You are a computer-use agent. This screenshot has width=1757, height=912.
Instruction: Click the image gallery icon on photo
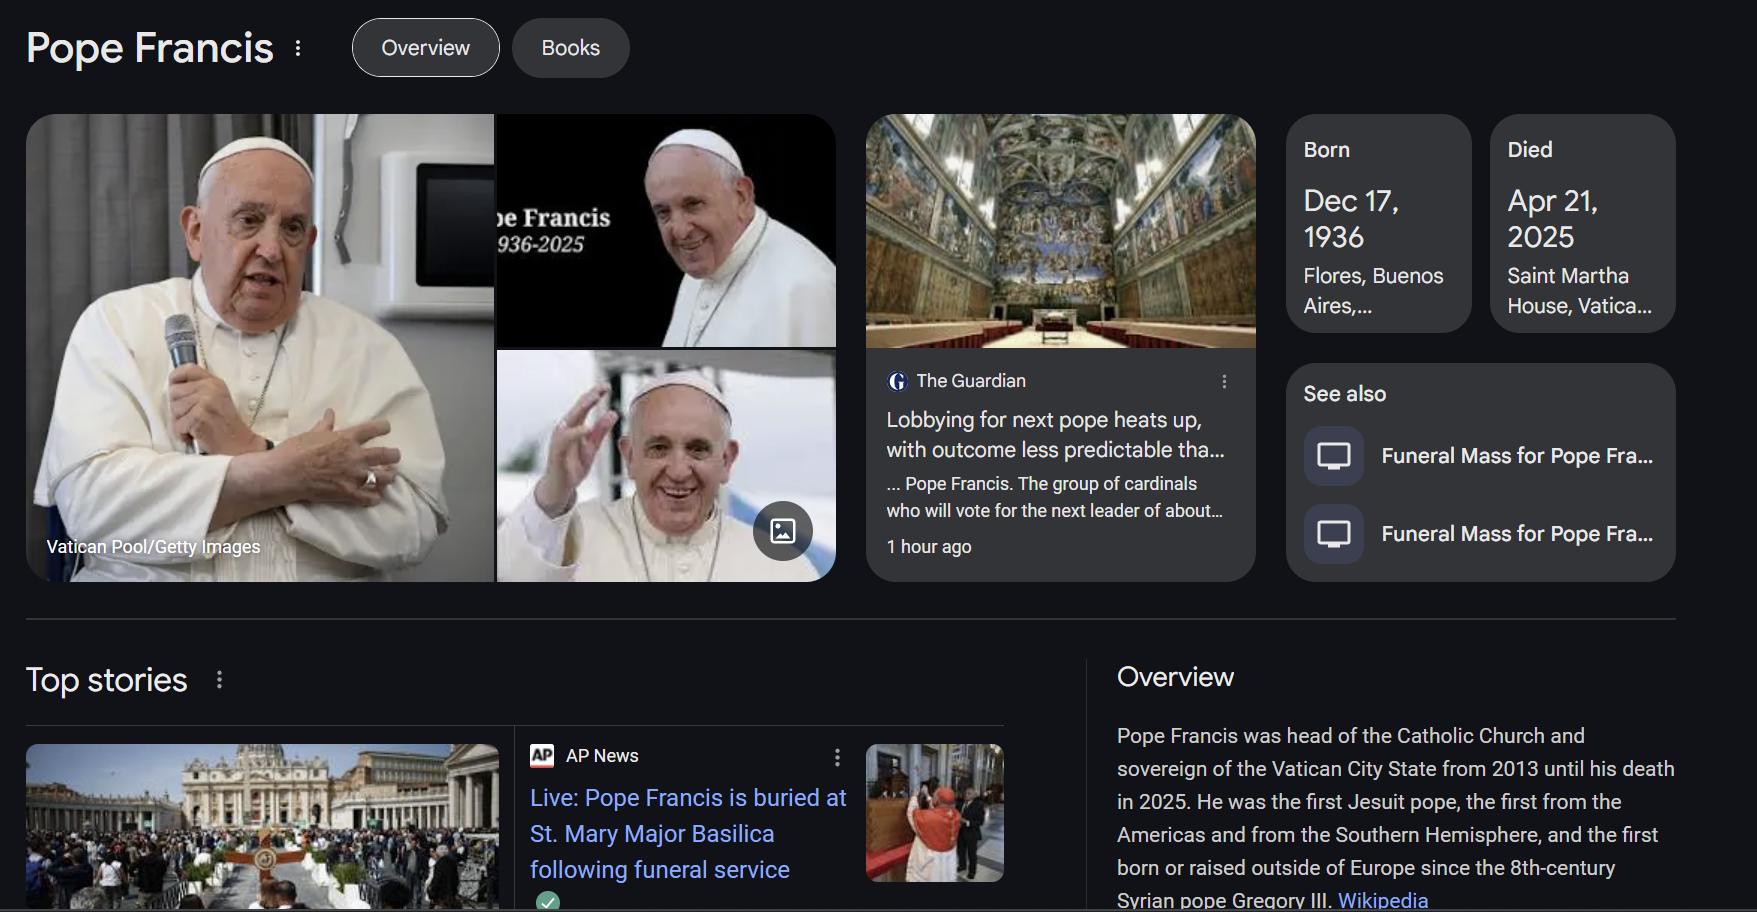[783, 531]
